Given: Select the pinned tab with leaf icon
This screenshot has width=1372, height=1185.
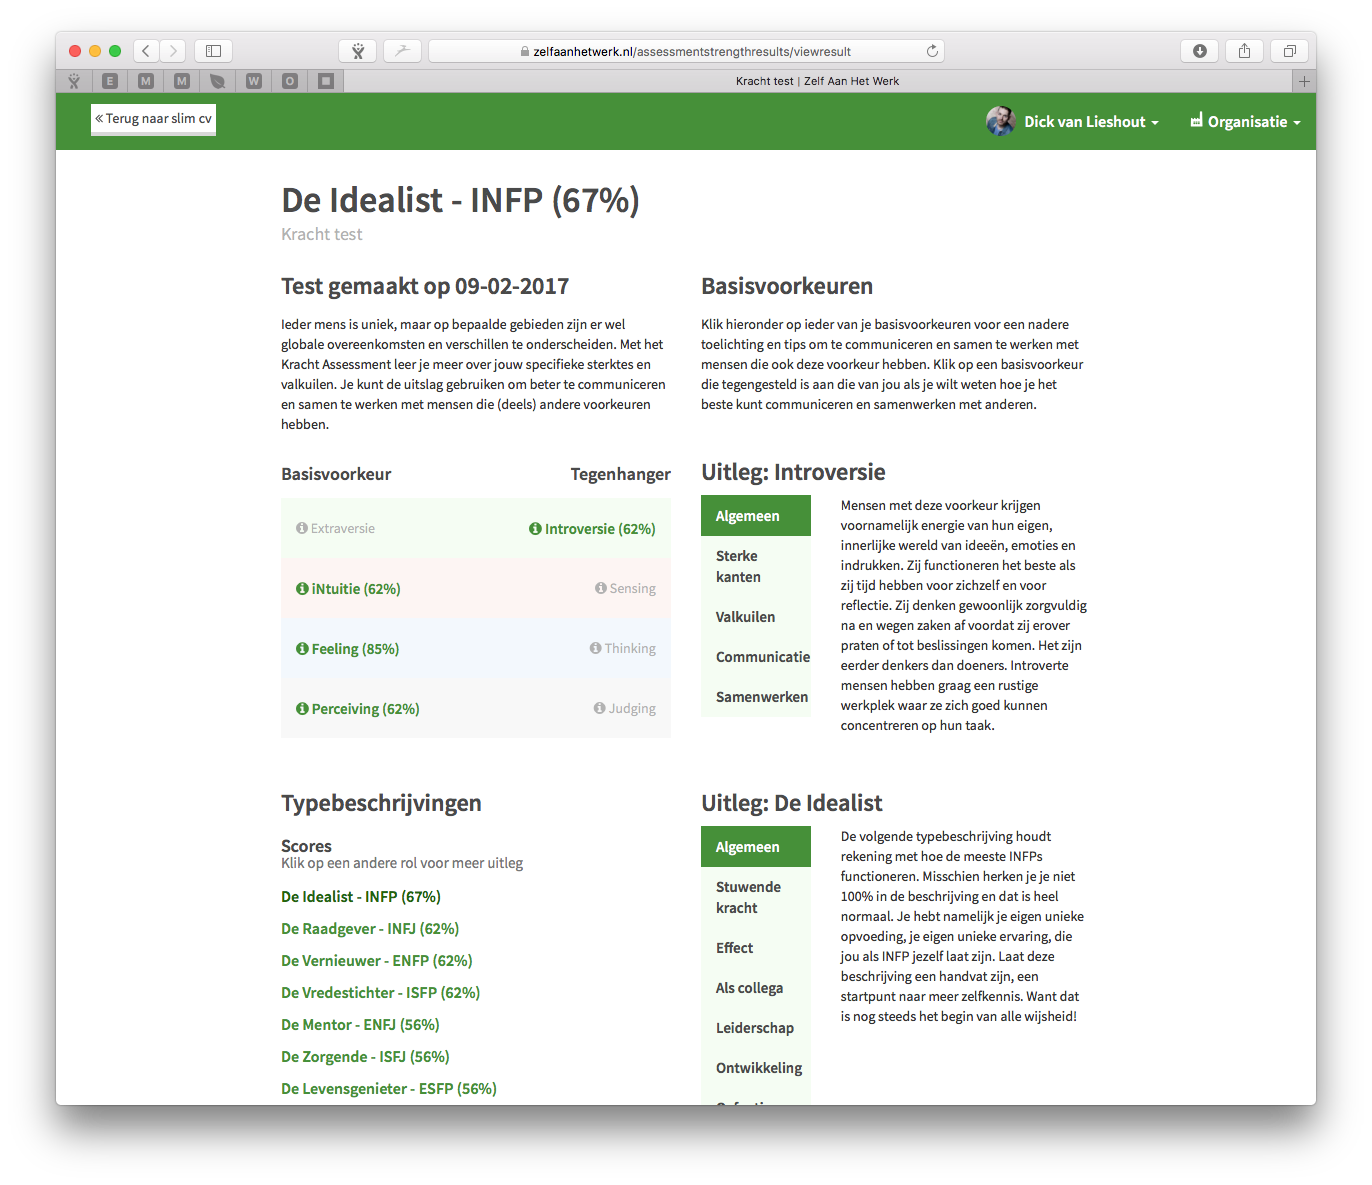Looking at the screenshot, I should pyautogui.click(x=218, y=81).
